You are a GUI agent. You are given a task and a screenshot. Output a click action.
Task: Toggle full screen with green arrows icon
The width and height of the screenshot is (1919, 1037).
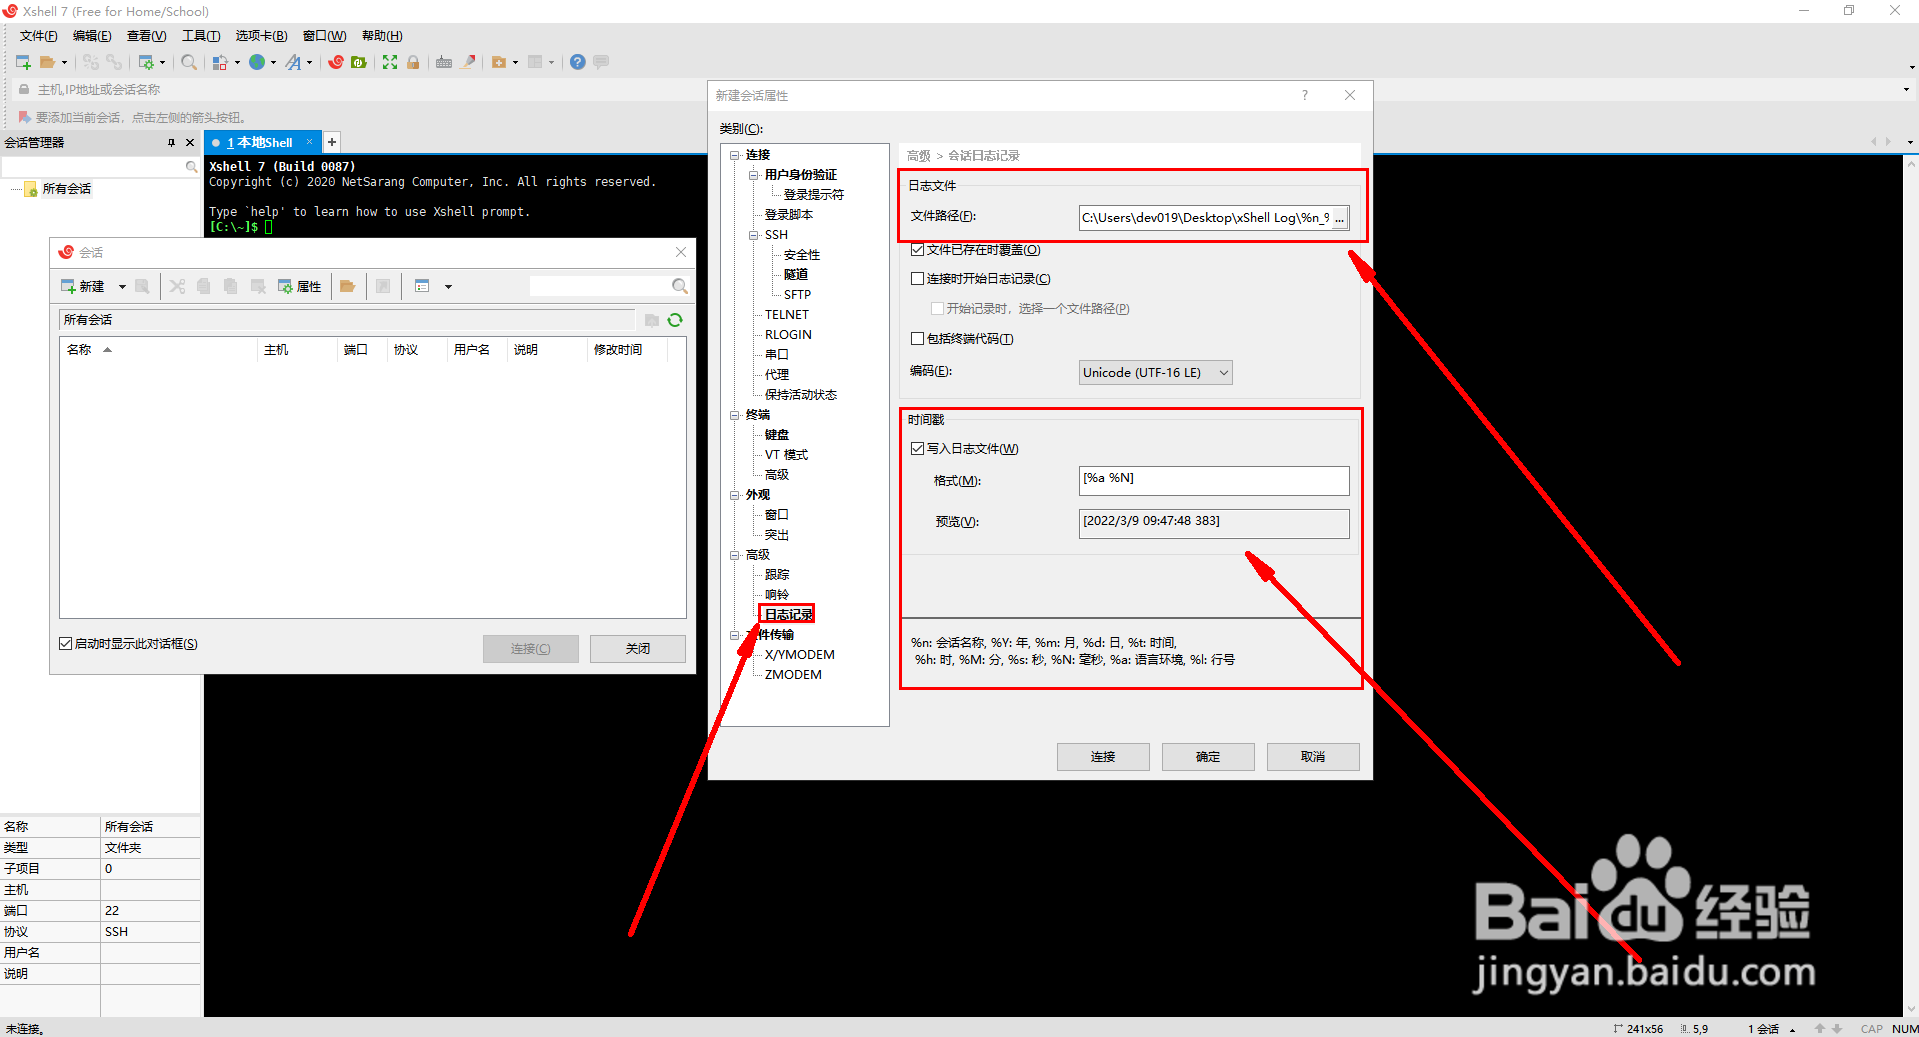pos(390,62)
